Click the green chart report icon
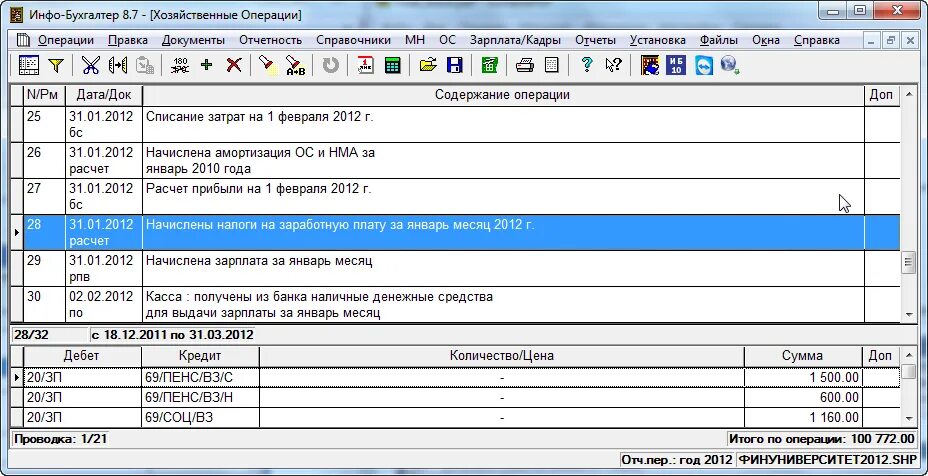Screen dimensions: 928x476 (489, 65)
